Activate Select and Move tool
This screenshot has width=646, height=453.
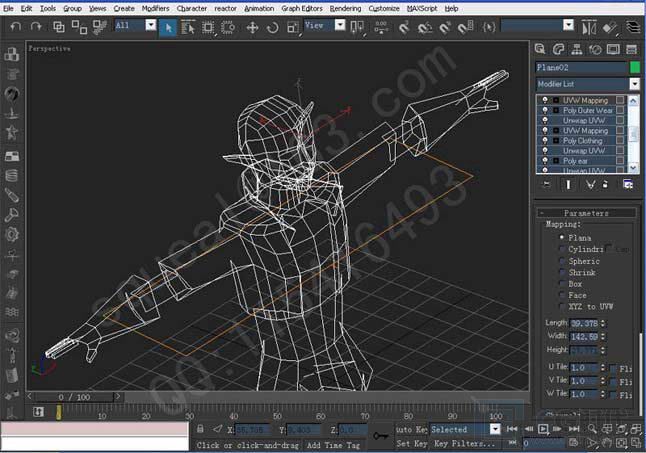point(252,28)
